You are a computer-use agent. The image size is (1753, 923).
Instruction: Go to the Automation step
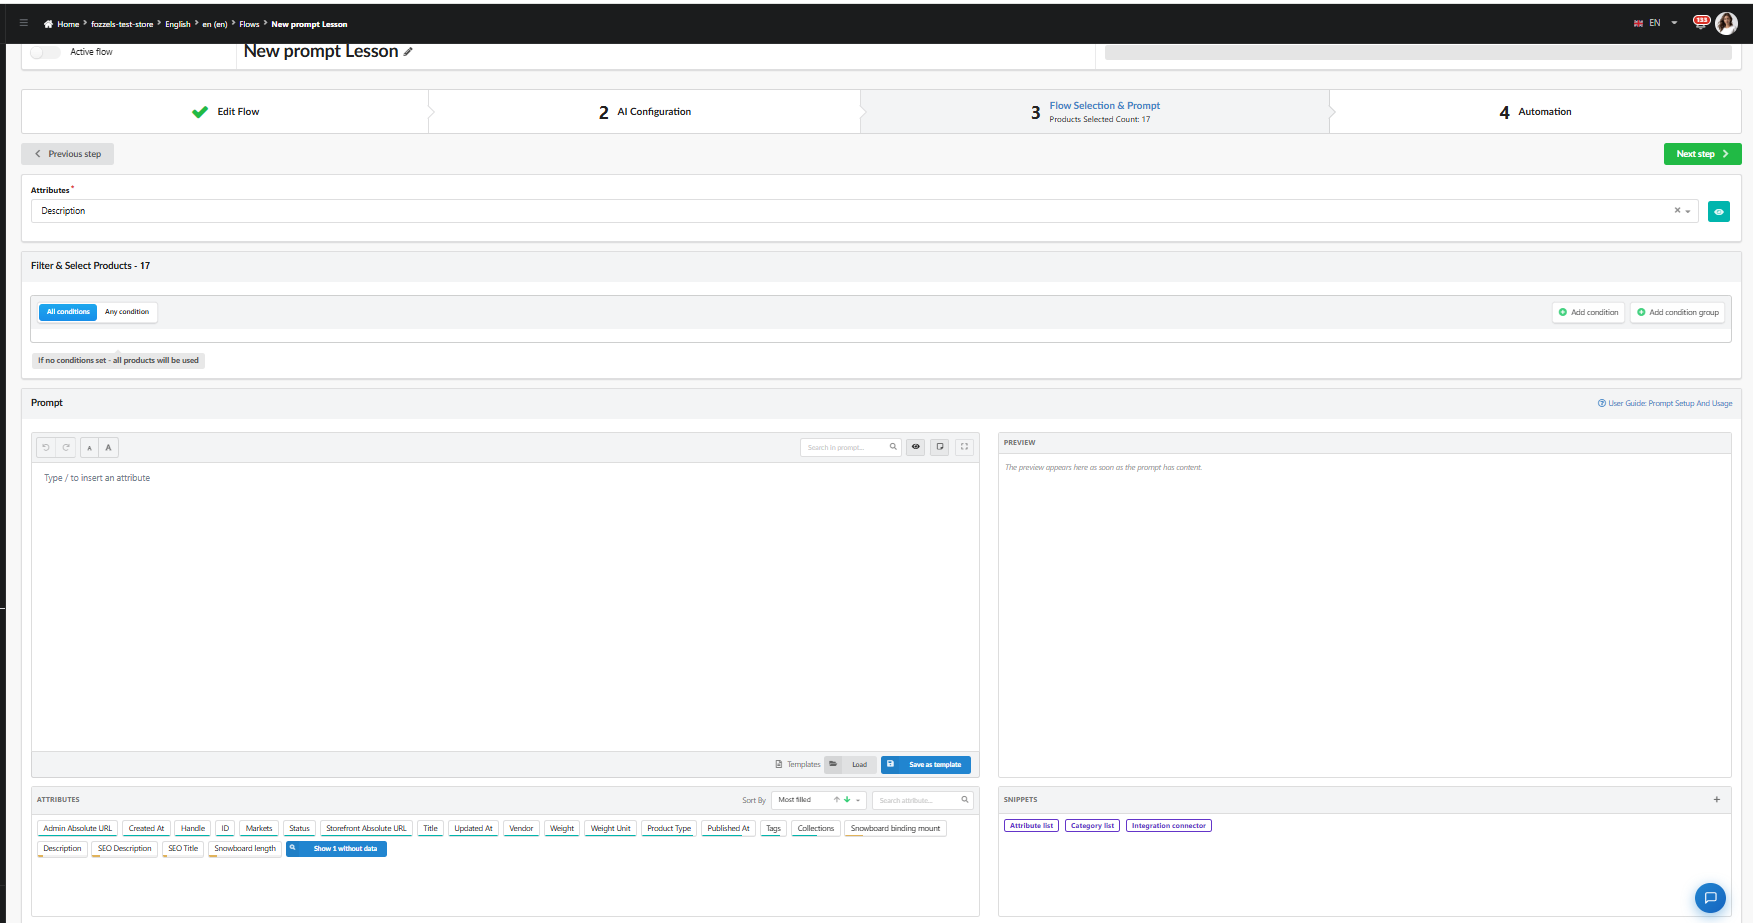(1535, 112)
